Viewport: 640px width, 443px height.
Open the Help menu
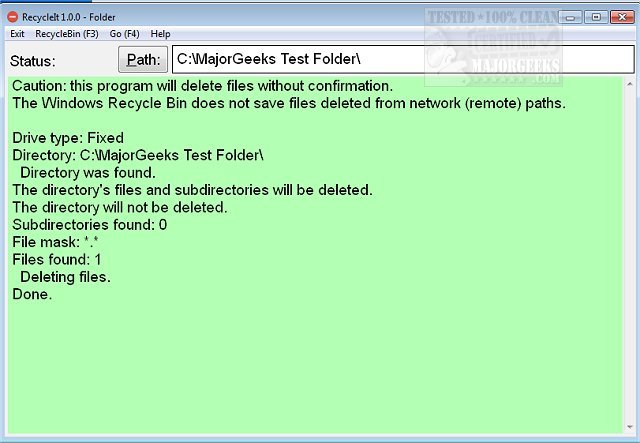click(x=160, y=34)
